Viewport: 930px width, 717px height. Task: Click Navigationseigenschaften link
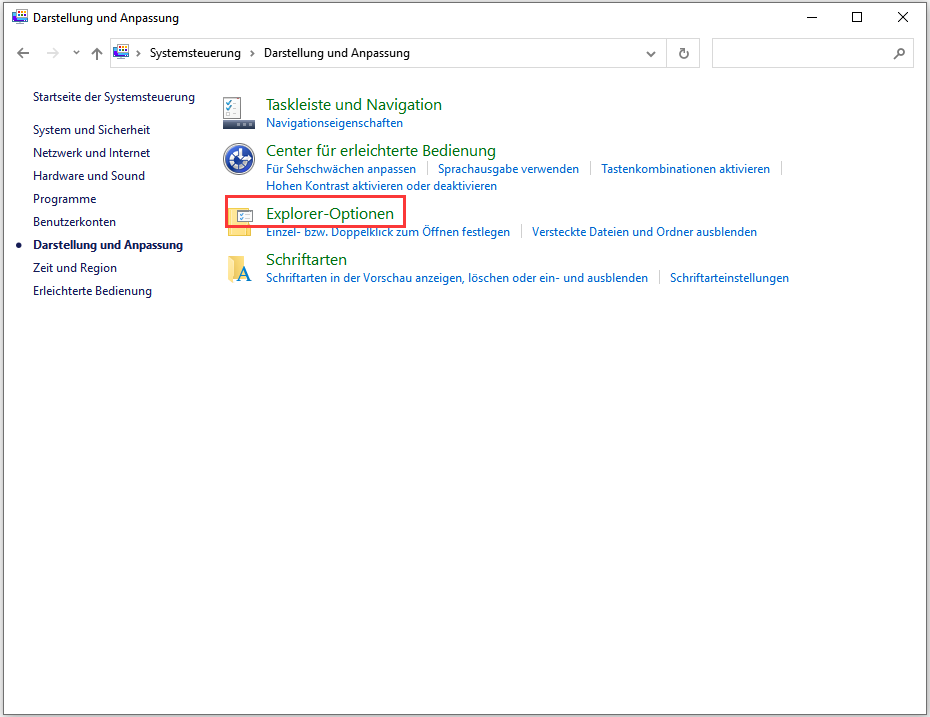pyautogui.click(x=335, y=123)
